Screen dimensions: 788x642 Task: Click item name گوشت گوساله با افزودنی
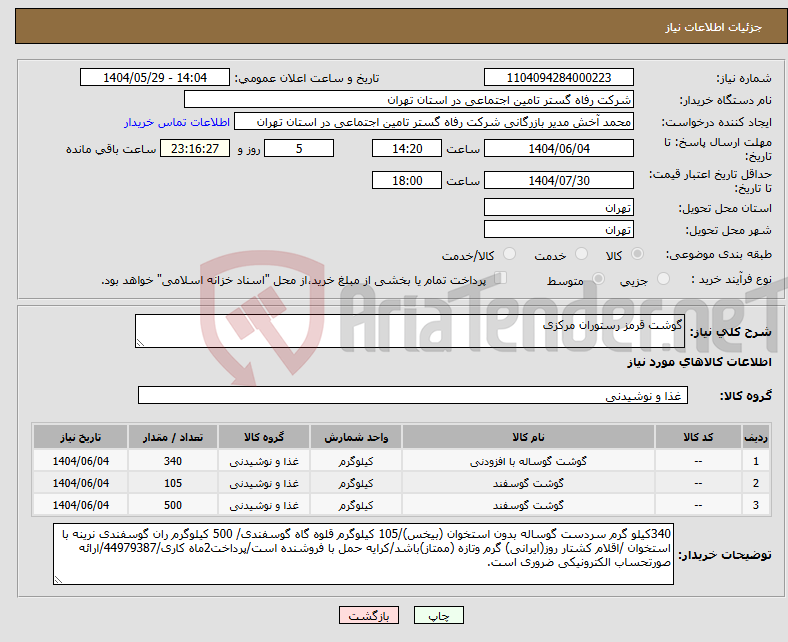(528, 461)
